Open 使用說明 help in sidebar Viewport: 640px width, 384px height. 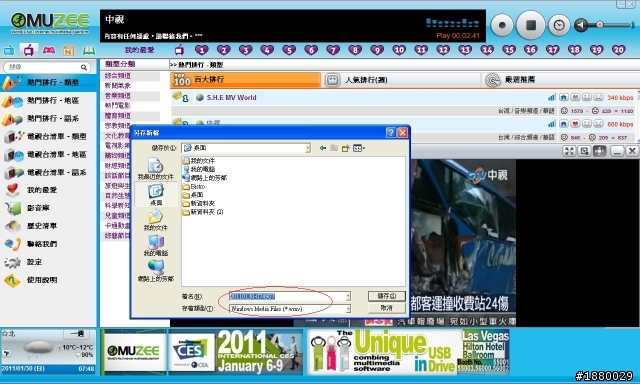tap(48, 280)
